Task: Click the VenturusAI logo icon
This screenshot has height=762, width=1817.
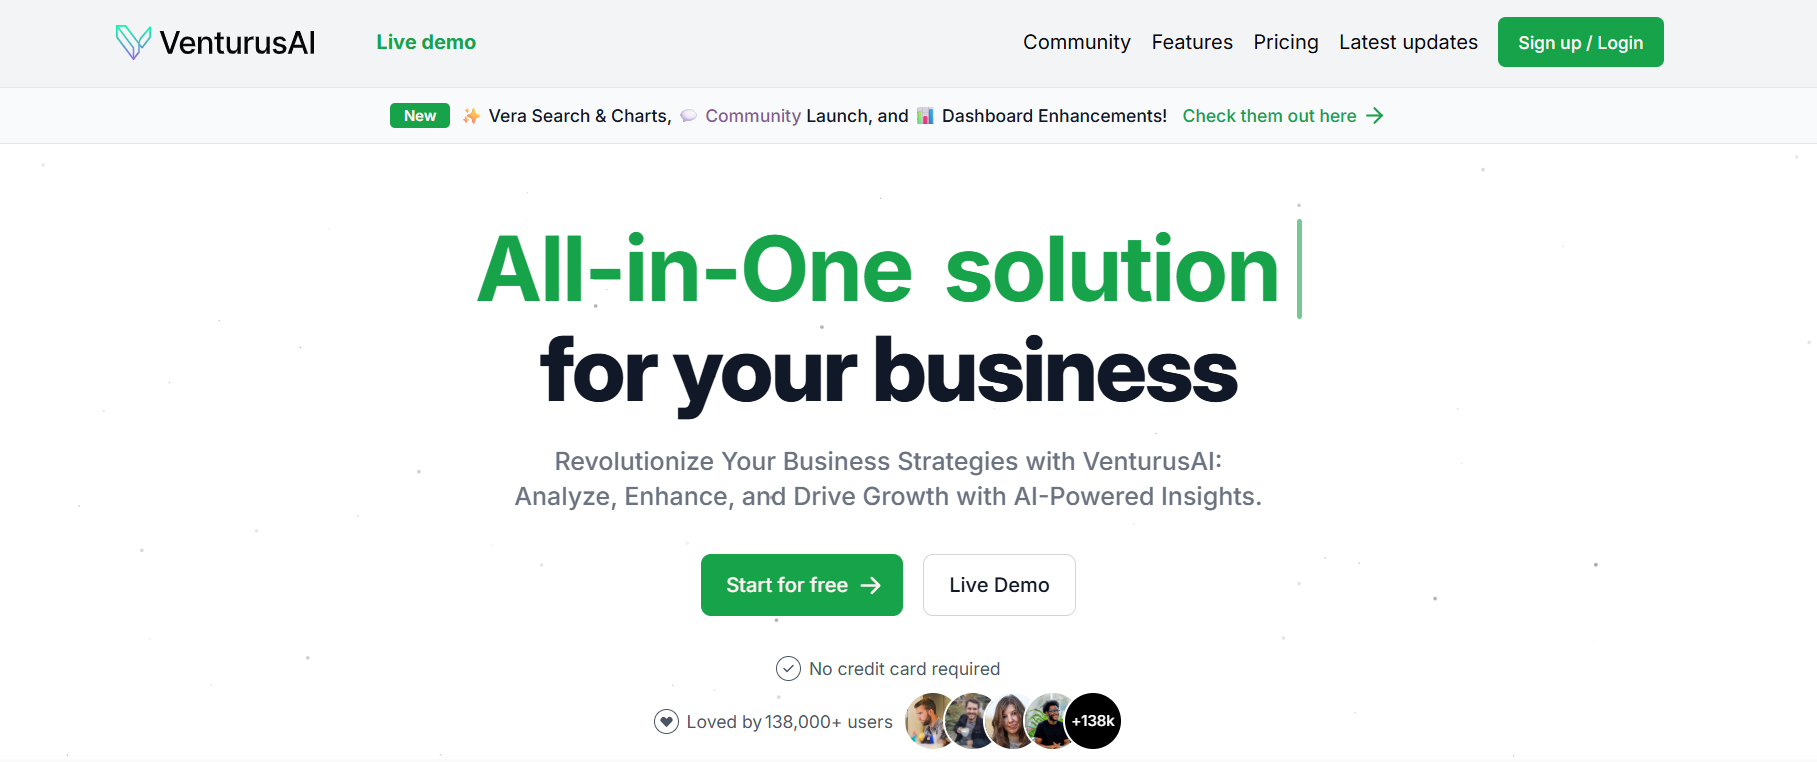Action: pos(133,42)
